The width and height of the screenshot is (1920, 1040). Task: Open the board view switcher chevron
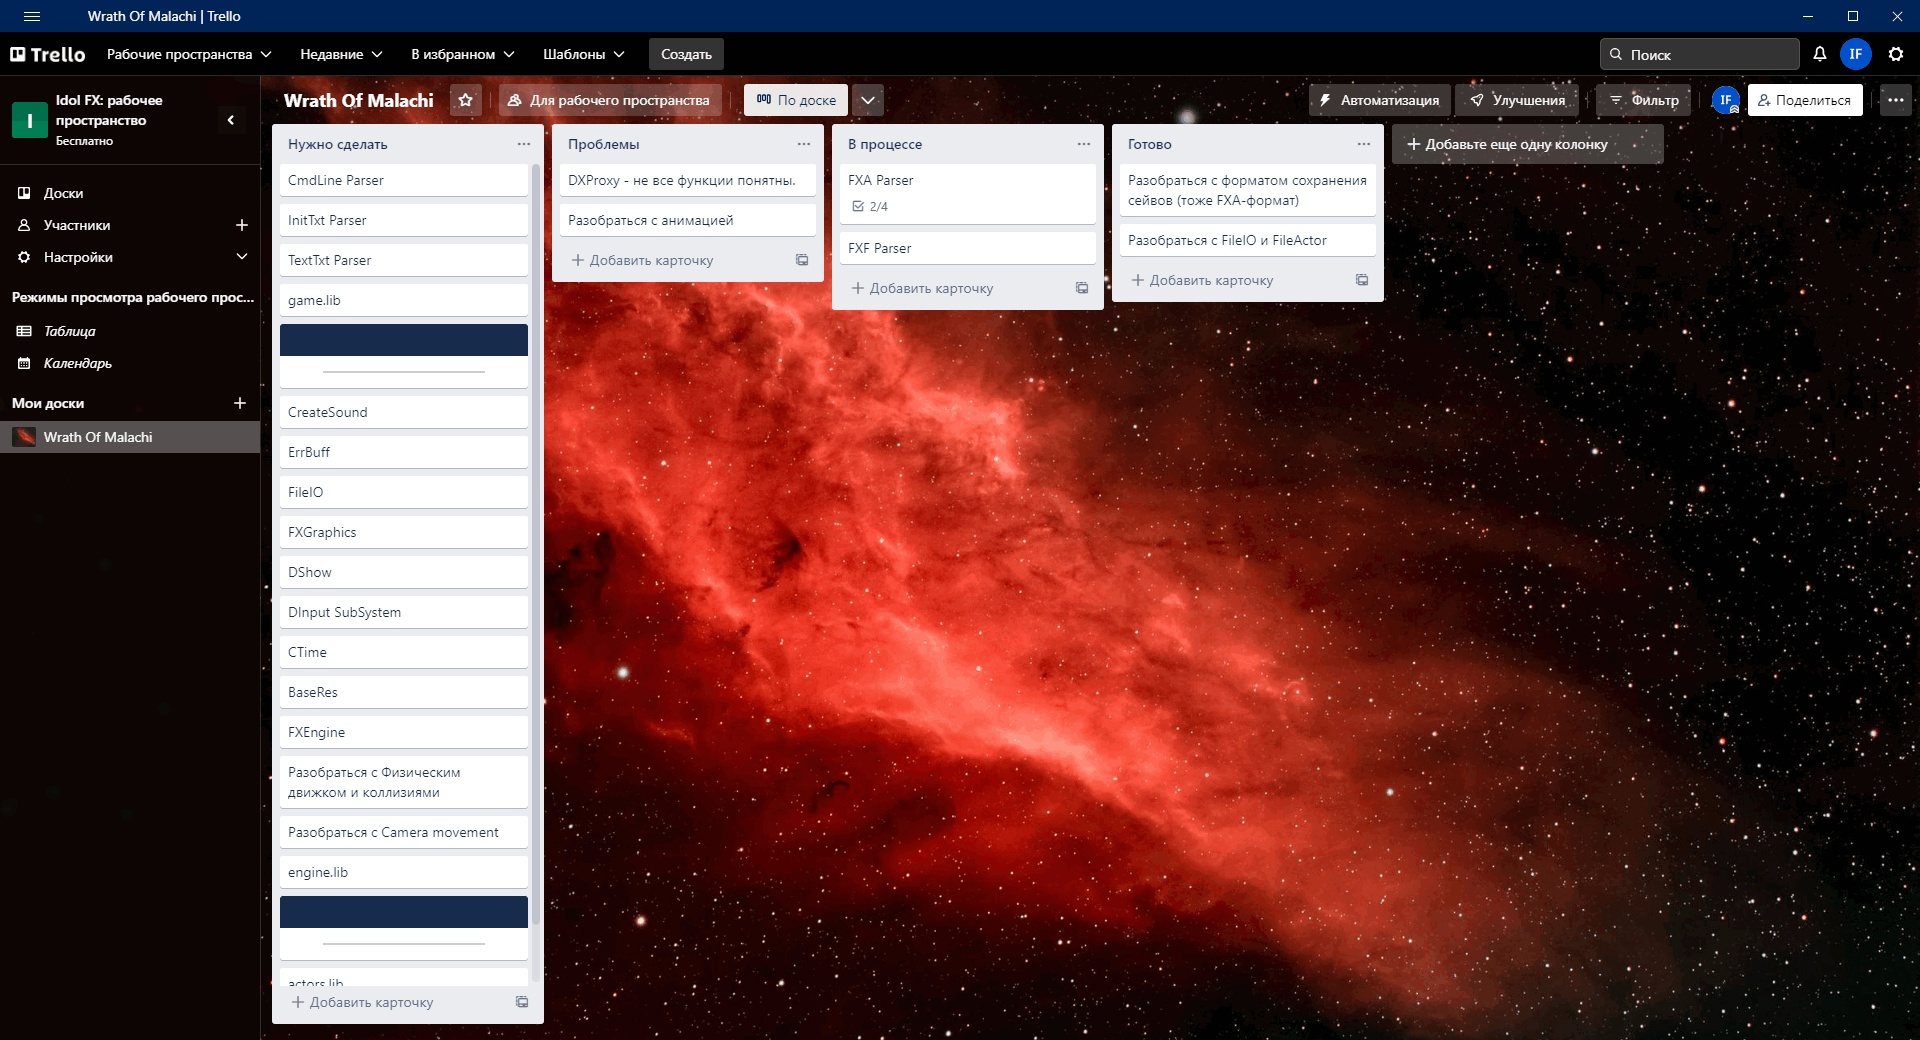click(868, 100)
